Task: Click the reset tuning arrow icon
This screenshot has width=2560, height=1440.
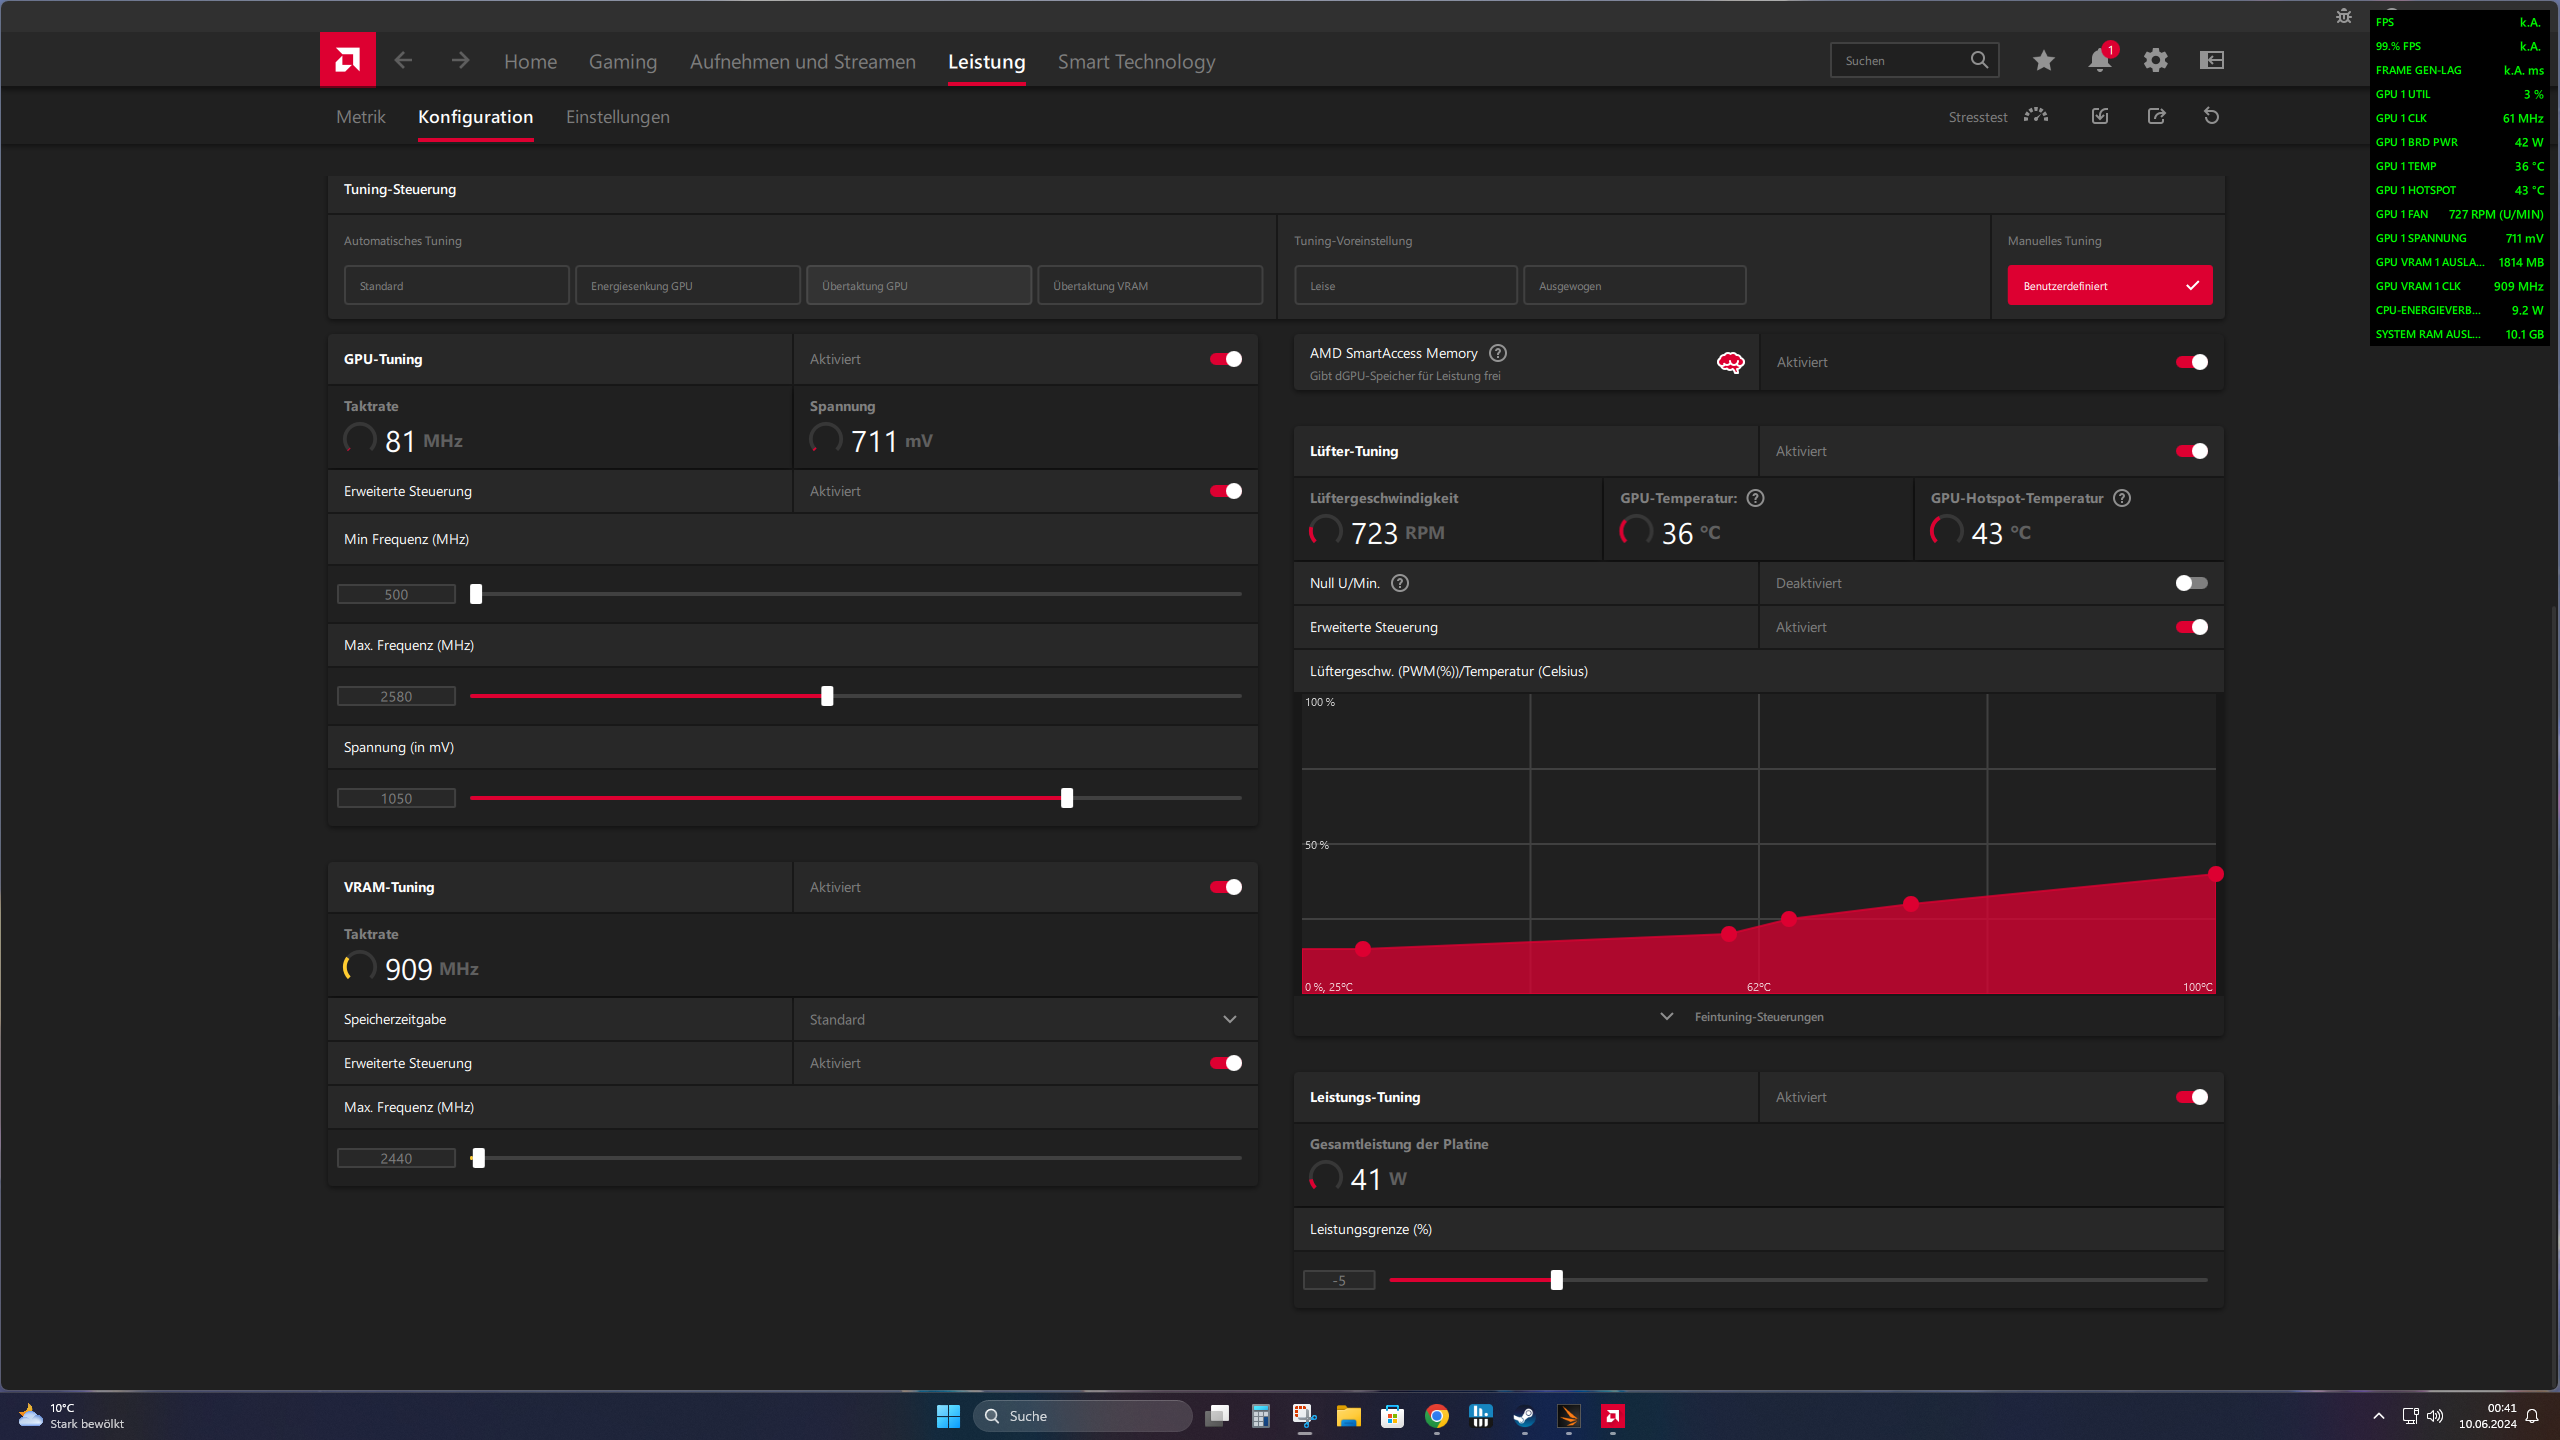Action: point(2211,116)
